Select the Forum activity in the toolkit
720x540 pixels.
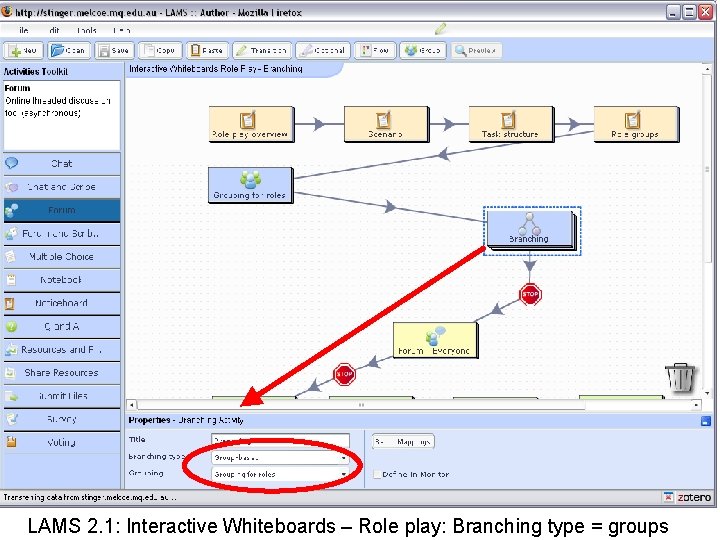62,210
